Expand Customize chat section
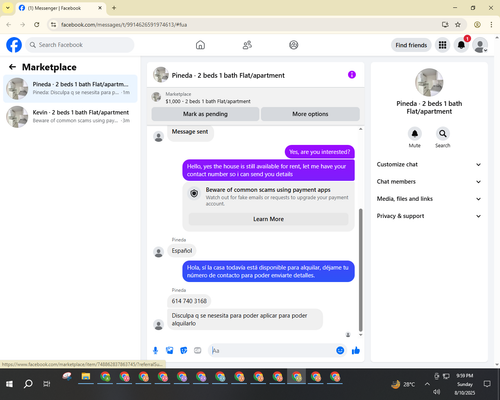 (429, 164)
